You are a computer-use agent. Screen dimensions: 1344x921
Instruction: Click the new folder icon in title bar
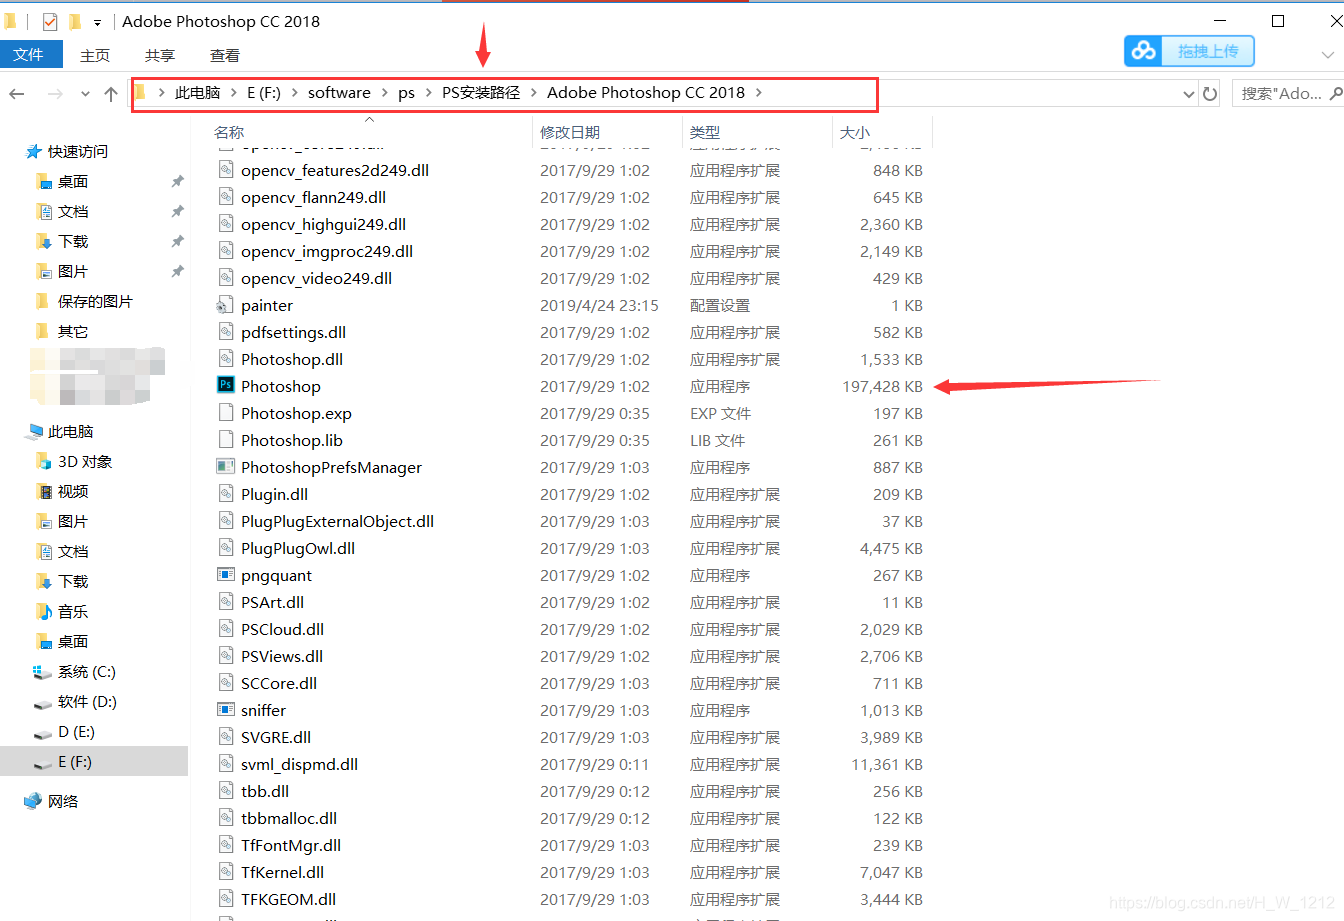click(74, 21)
